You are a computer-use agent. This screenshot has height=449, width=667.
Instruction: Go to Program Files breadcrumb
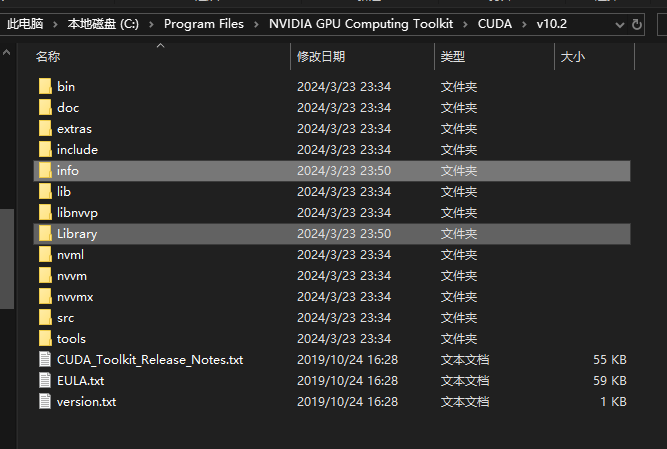(x=204, y=24)
